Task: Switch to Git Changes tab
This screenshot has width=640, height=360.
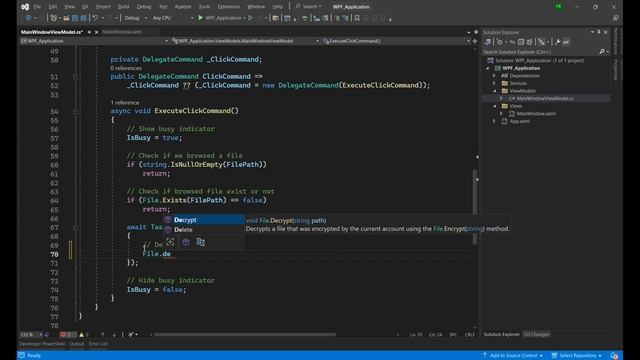Action: pos(536,334)
